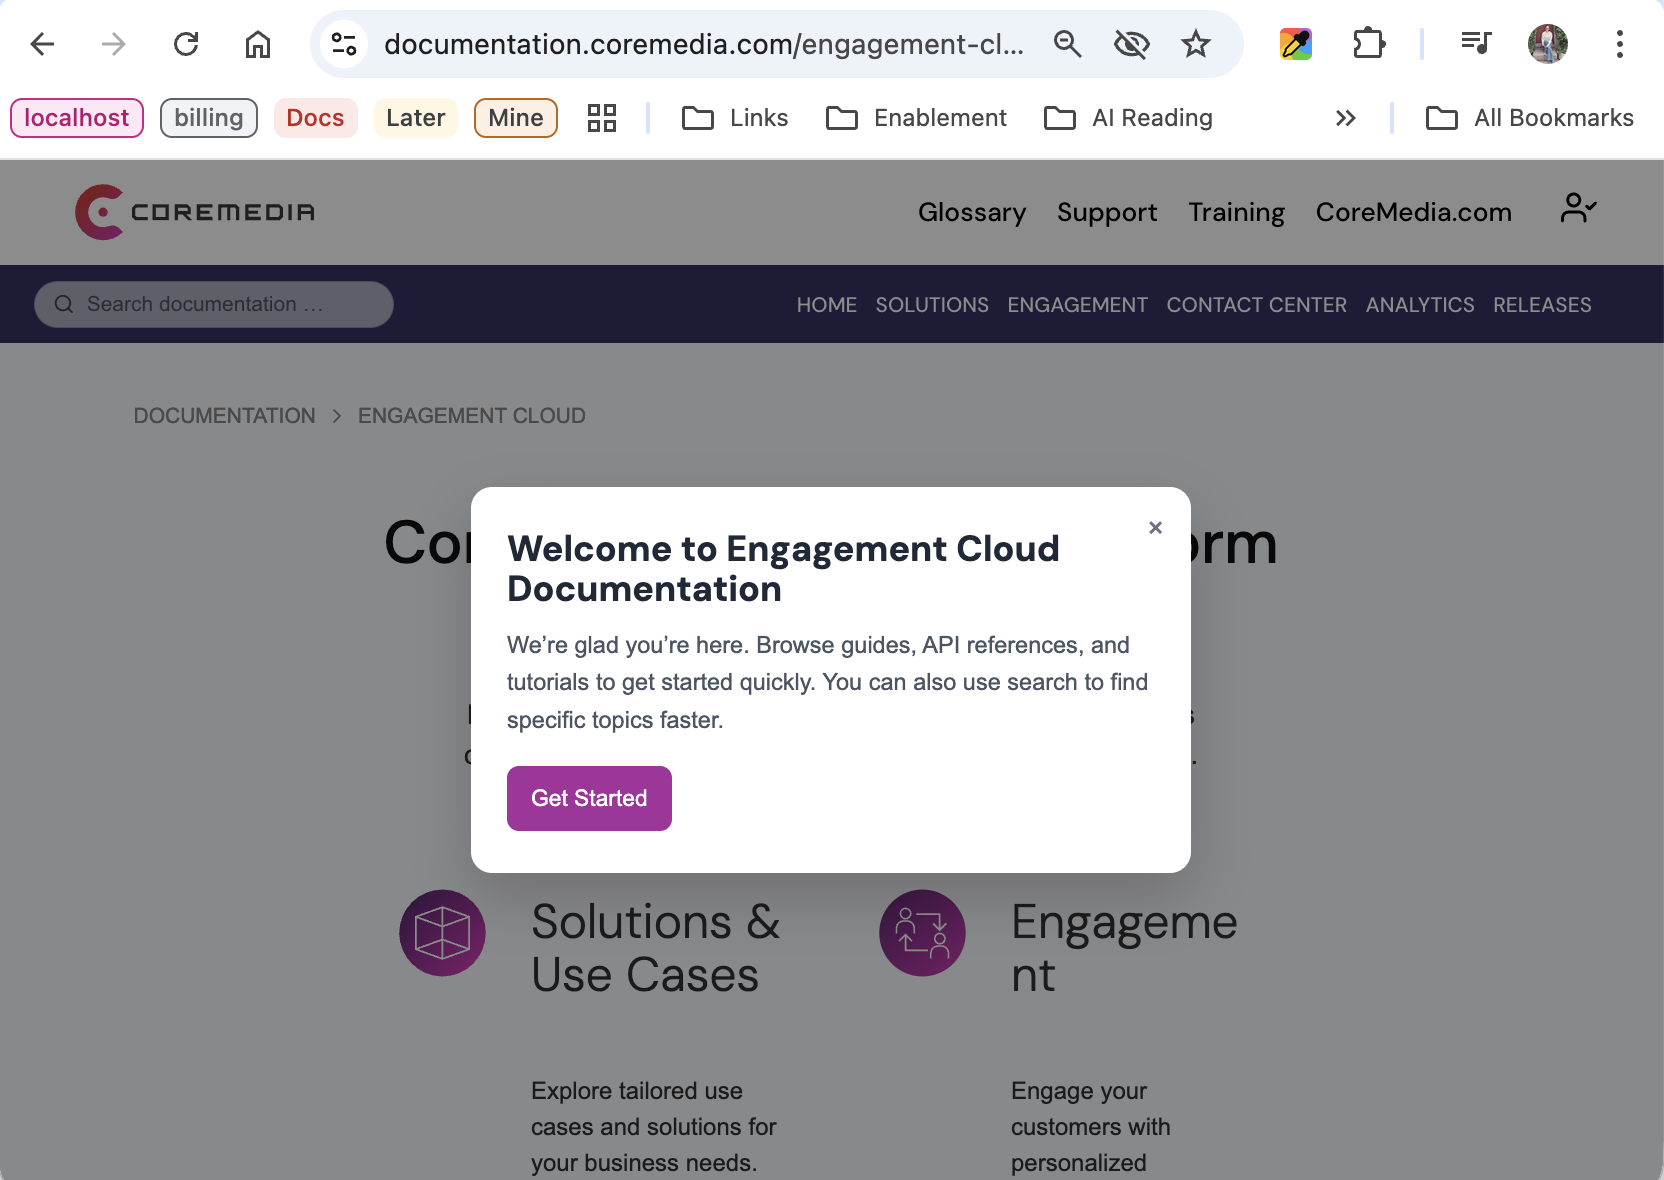This screenshot has height=1180, width=1664.
Task: Click the DOCUMENTATION breadcrumb
Action: pyautogui.click(x=225, y=416)
